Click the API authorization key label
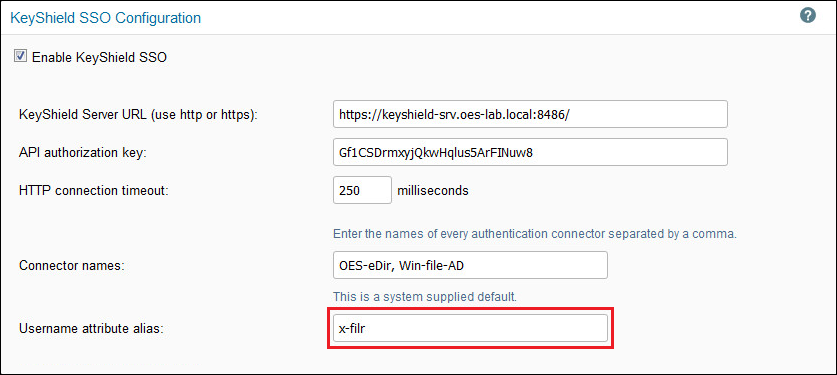 click(83, 153)
